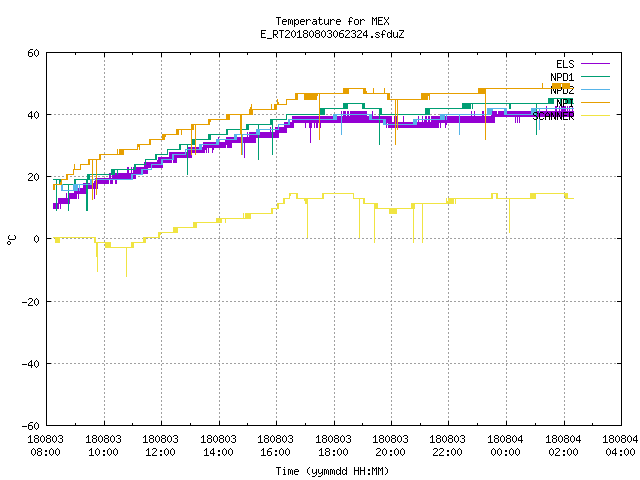Image resolution: width=640 pixels, height=480 pixels.
Task: Click the x-axis label 180804 00:00
Action: (506, 446)
